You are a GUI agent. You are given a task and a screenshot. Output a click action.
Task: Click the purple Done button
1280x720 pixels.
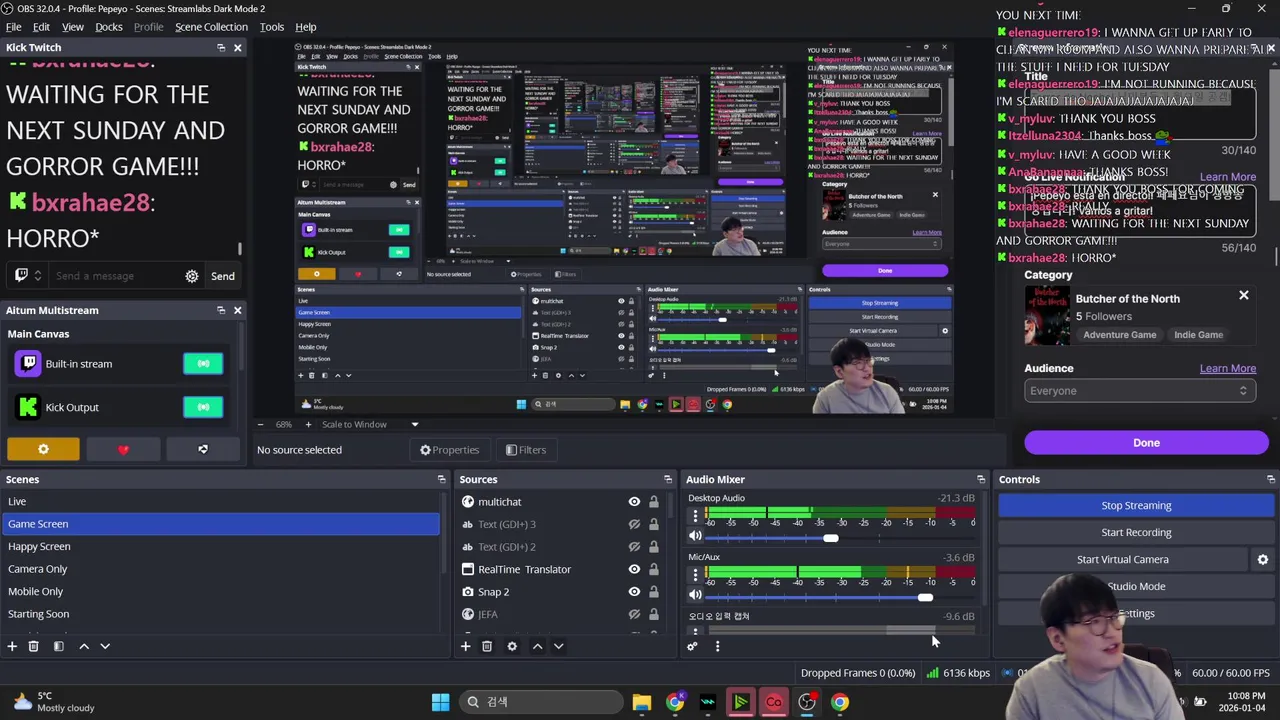(1146, 443)
